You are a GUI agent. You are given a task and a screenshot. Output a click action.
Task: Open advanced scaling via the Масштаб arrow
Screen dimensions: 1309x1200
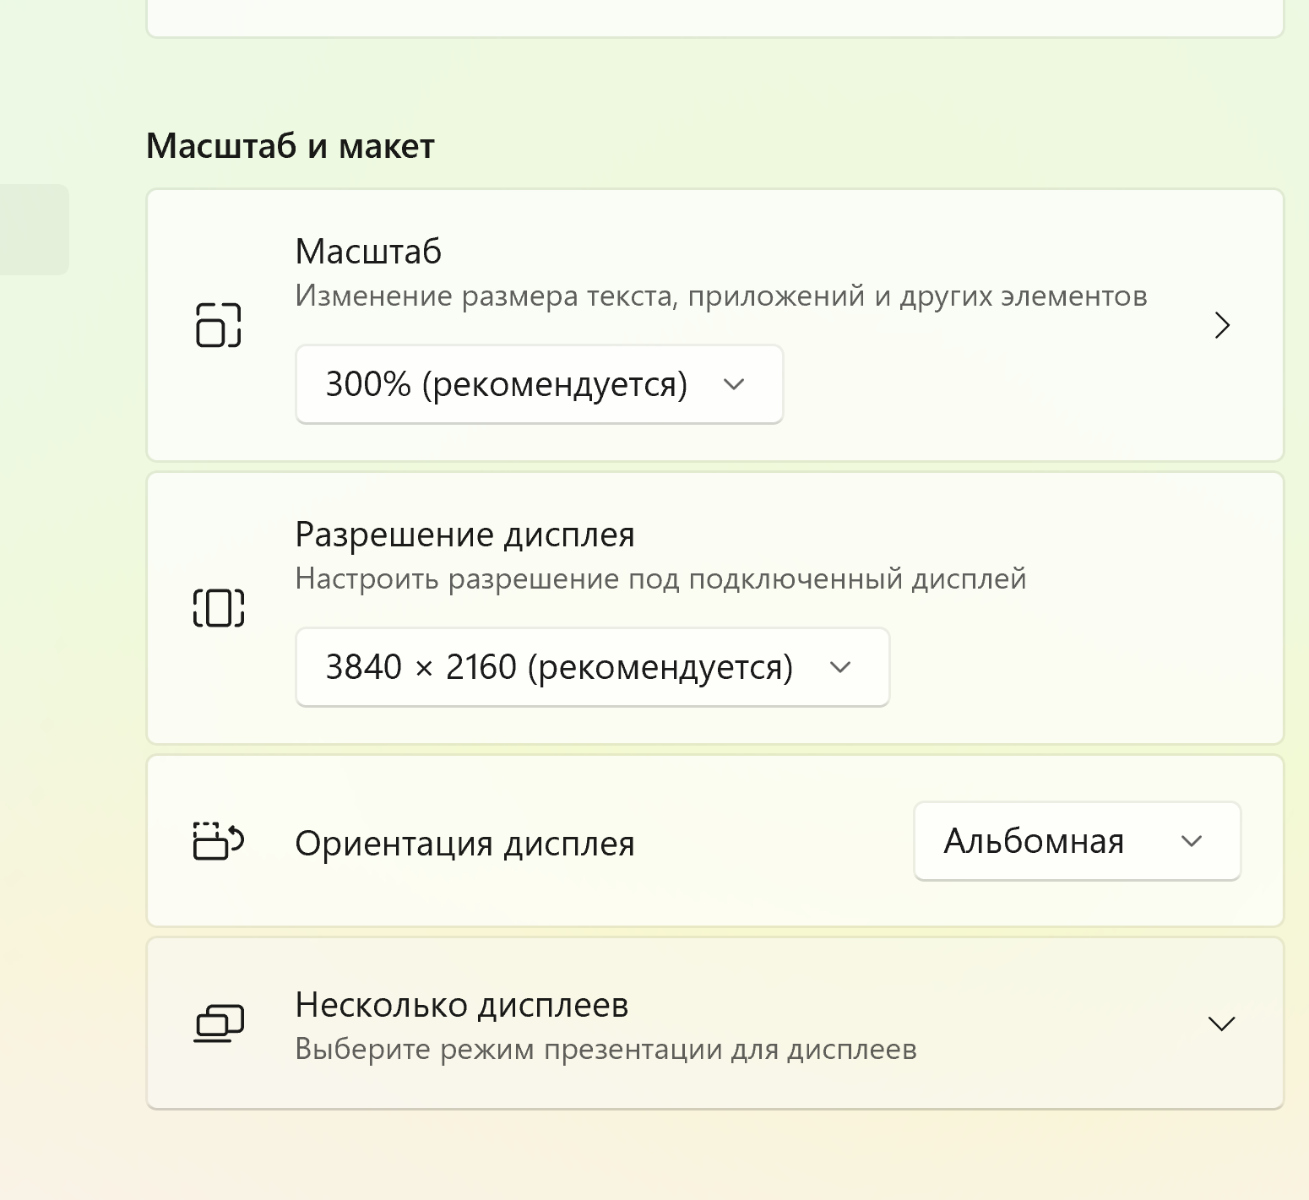pyautogui.click(x=1221, y=325)
